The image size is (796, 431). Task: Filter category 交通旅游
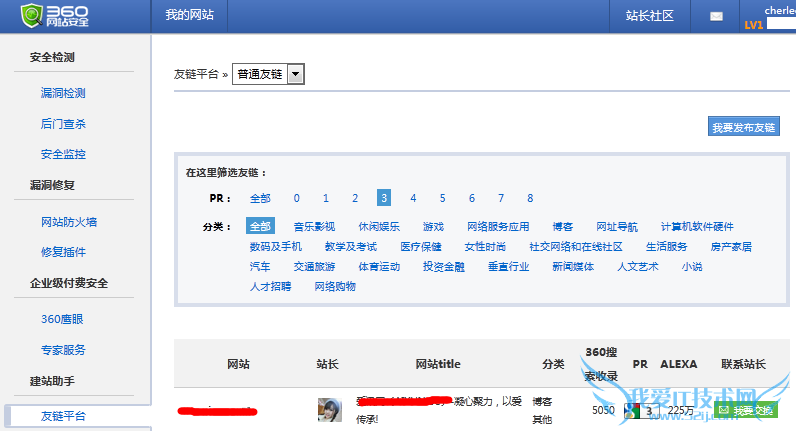314,267
